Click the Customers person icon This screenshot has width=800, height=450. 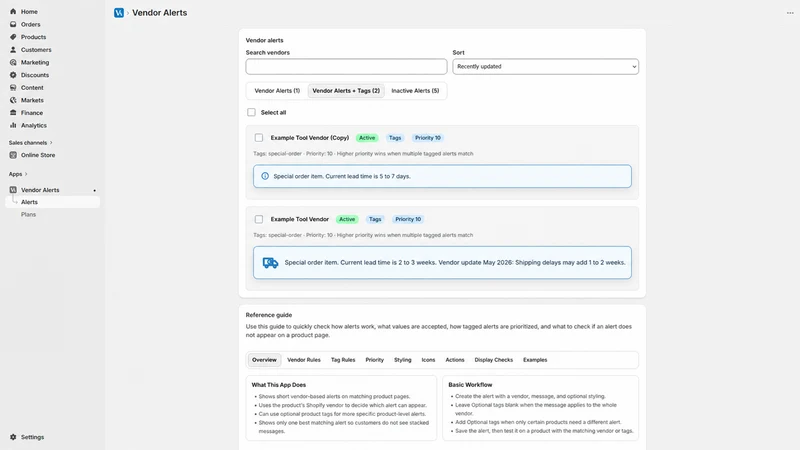pos(13,49)
